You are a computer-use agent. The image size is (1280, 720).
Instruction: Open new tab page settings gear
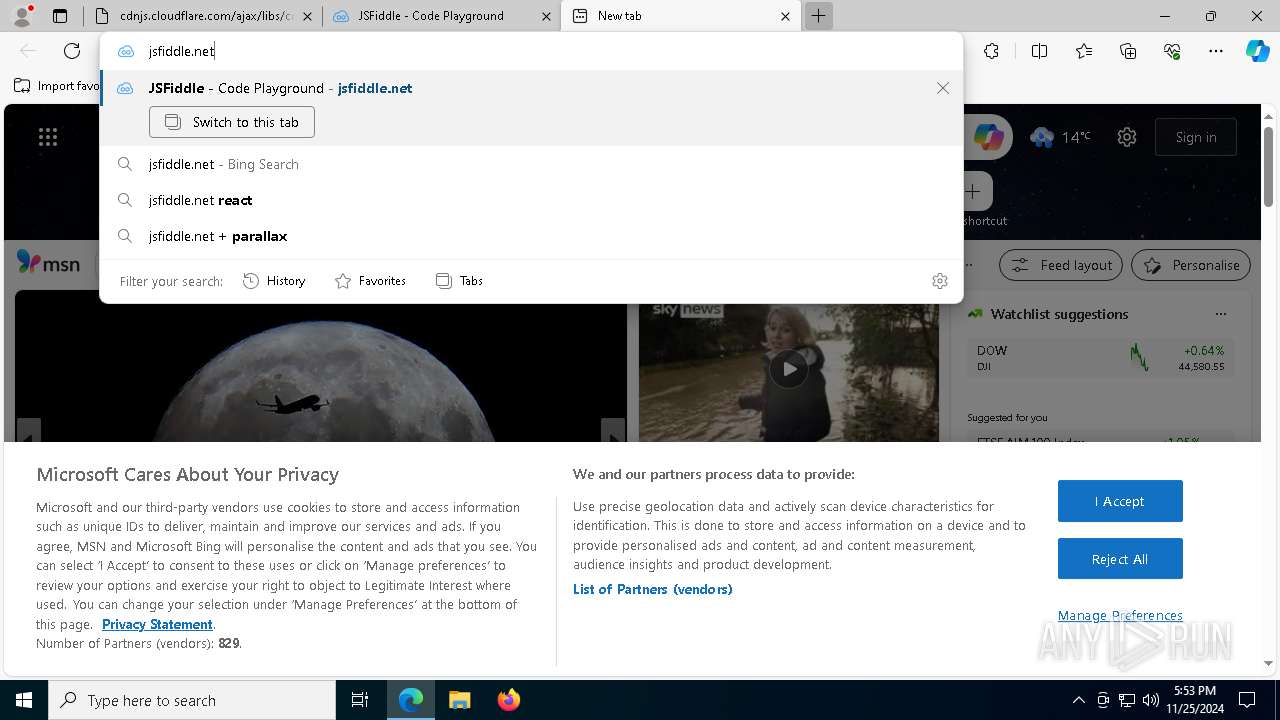(1127, 137)
